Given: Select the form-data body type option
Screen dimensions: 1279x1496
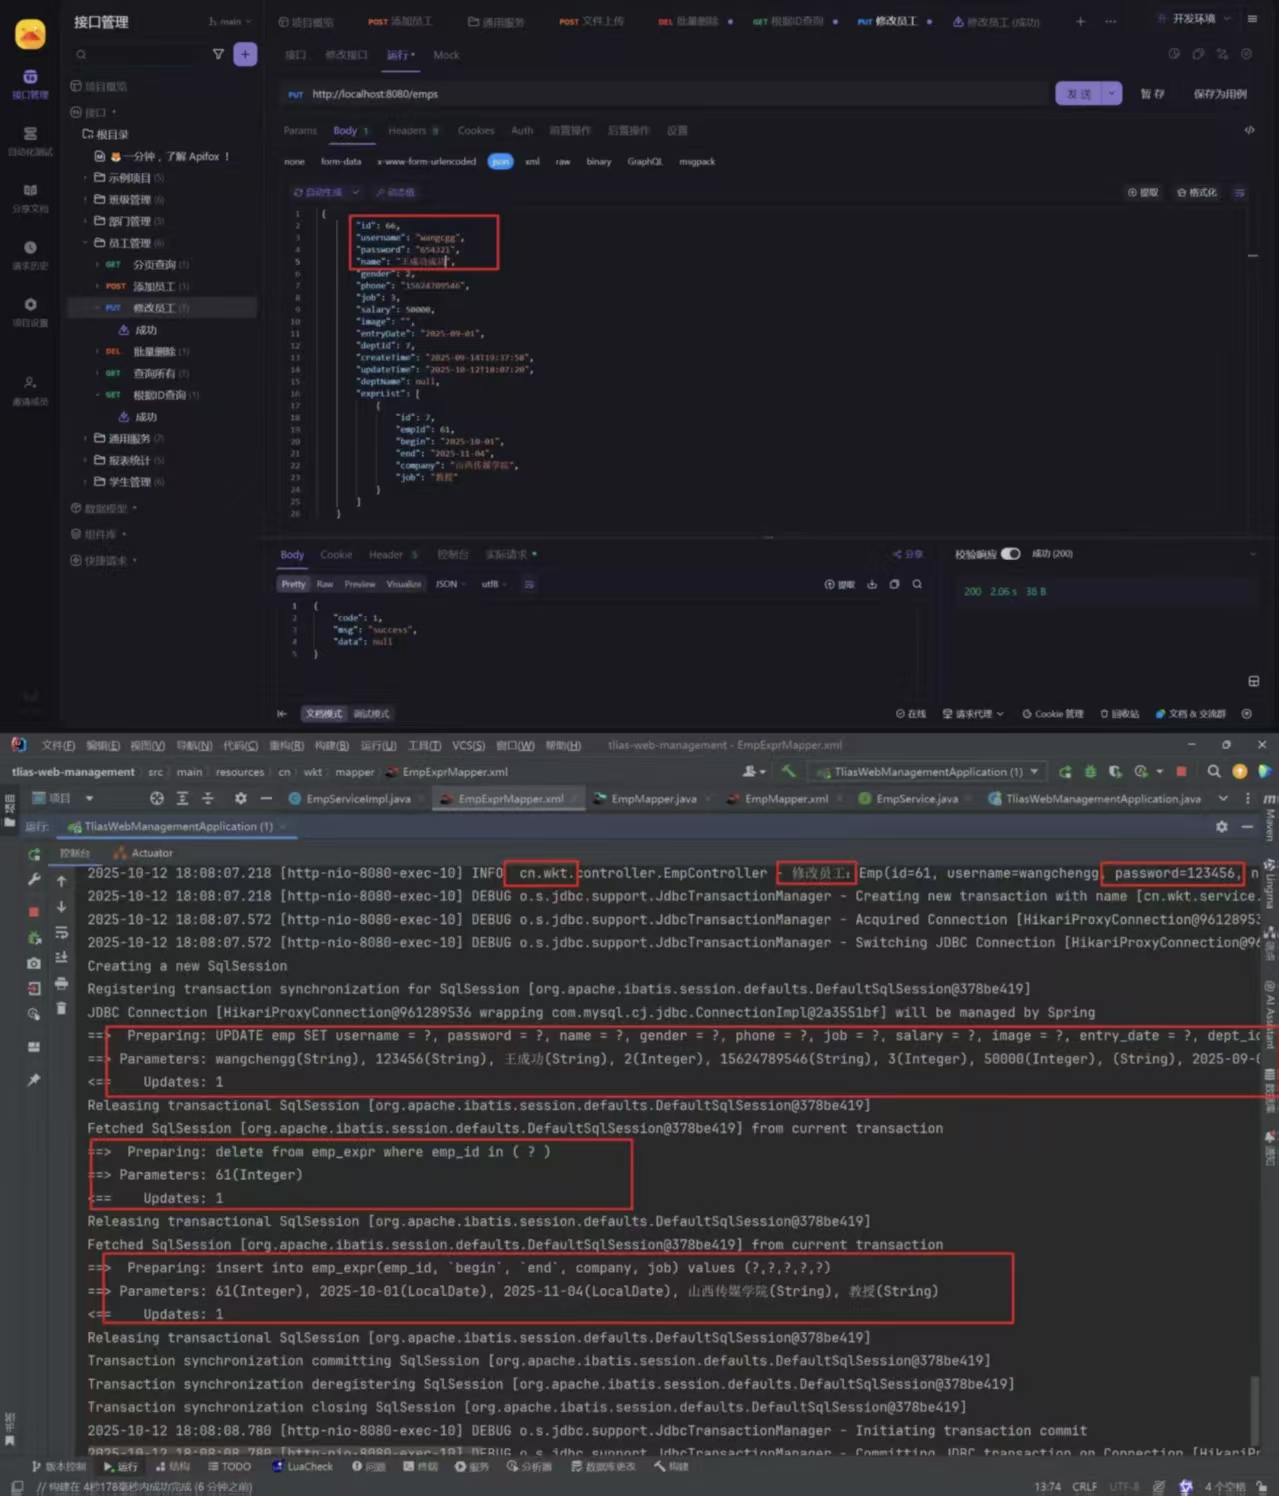Looking at the screenshot, I should click(x=341, y=161).
